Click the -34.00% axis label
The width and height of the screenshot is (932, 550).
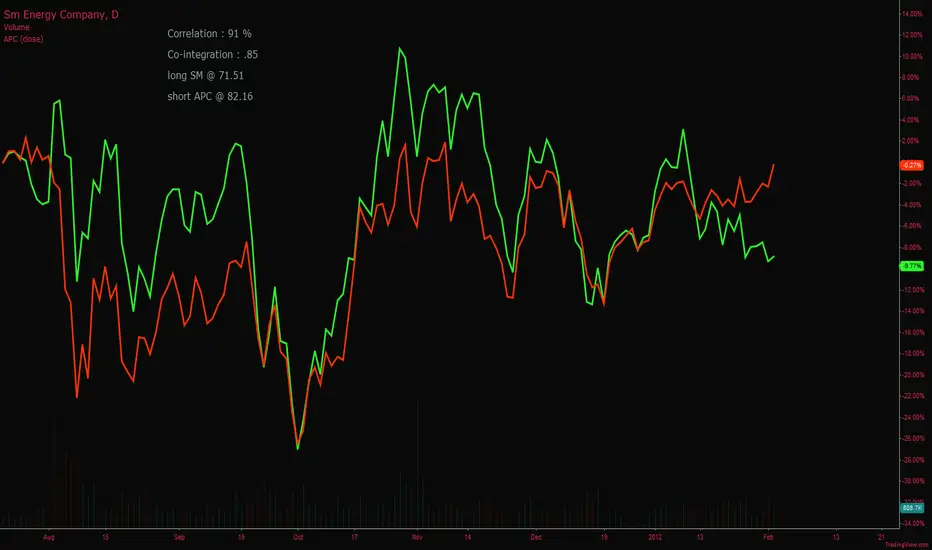pos(912,524)
